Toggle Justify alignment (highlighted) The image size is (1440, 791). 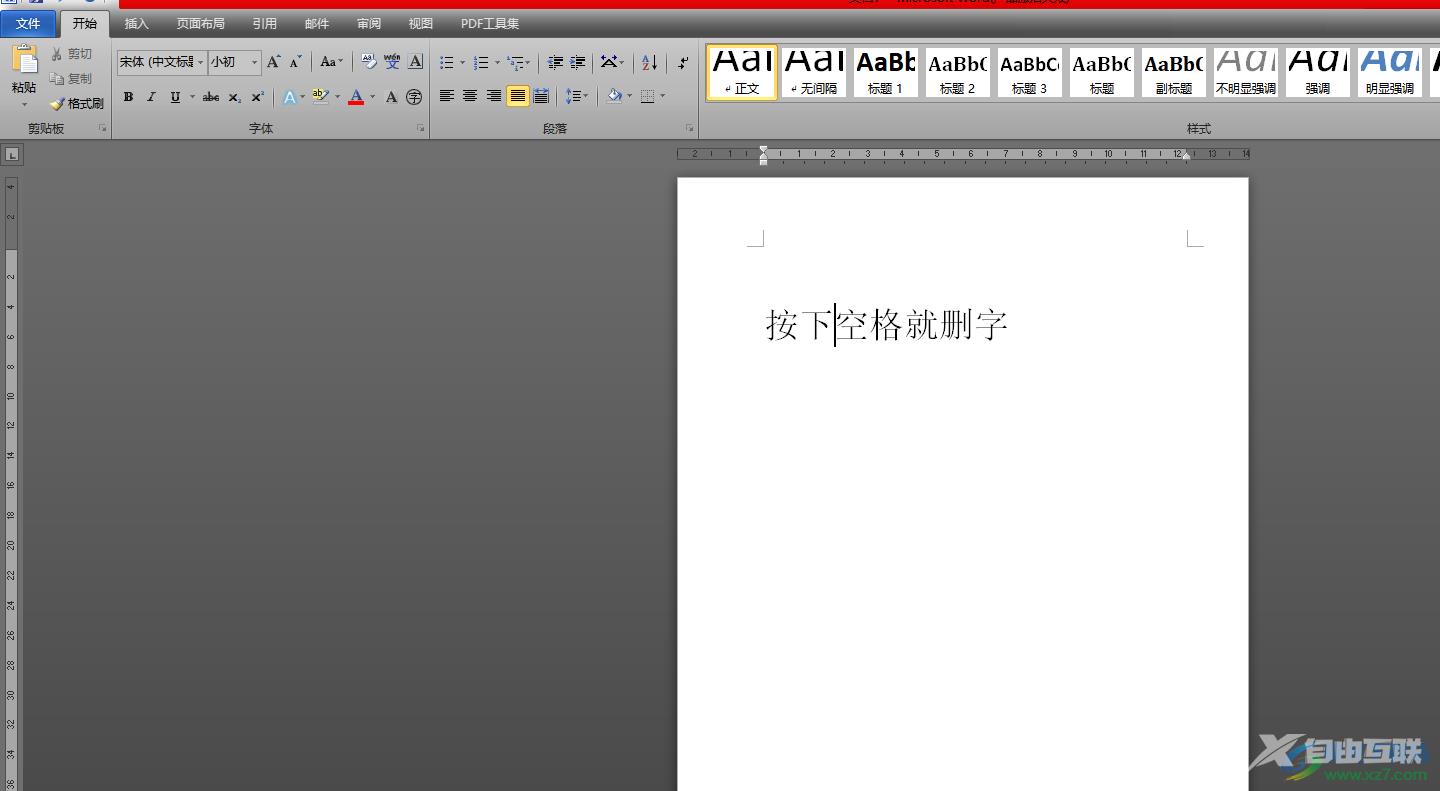click(518, 96)
